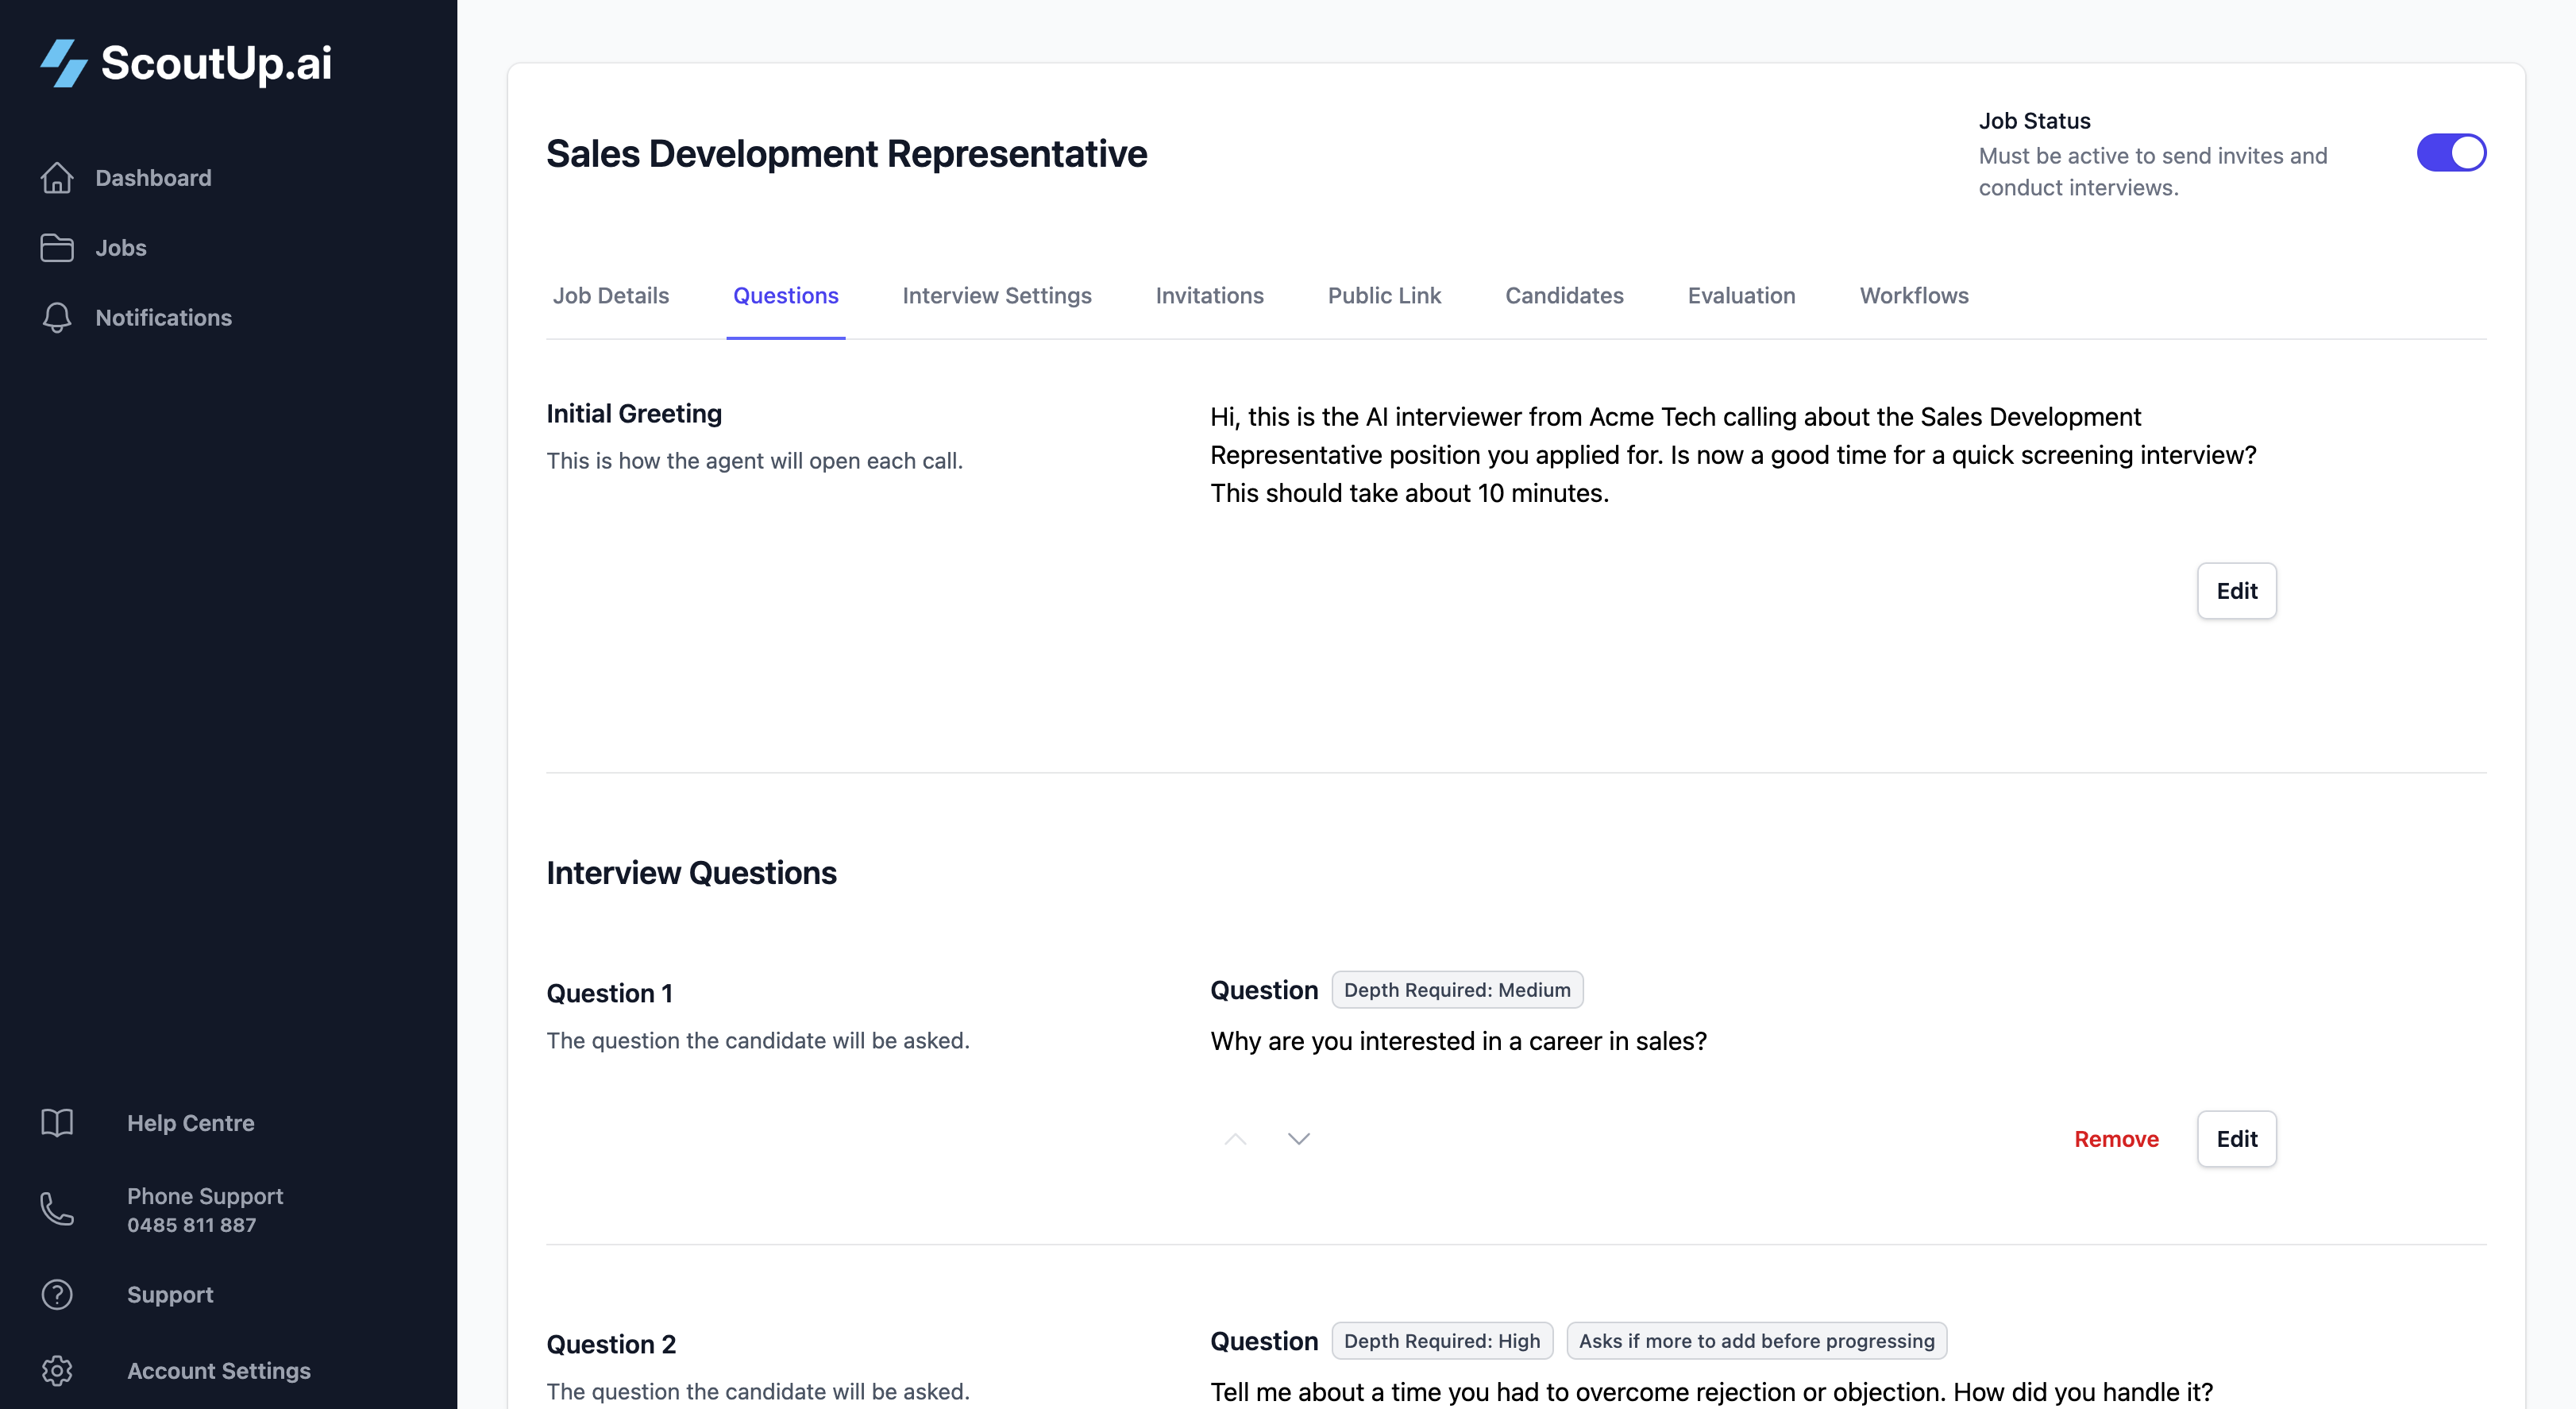Move Question 1 down using the chevron
The height and width of the screenshot is (1409, 2576).
[1298, 1138]
